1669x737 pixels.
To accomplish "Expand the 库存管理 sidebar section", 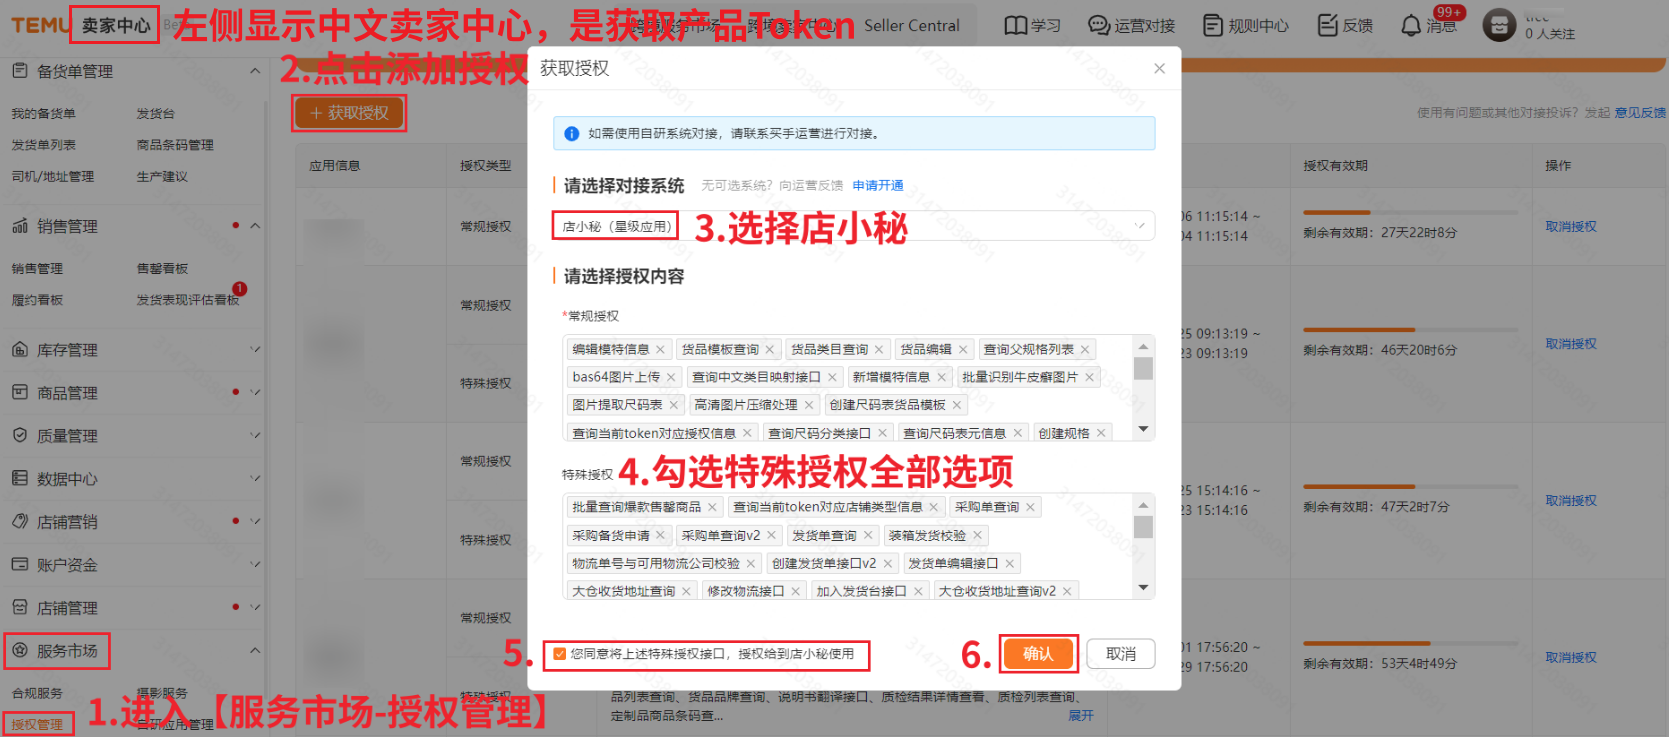I will click(x=255, y=349).
